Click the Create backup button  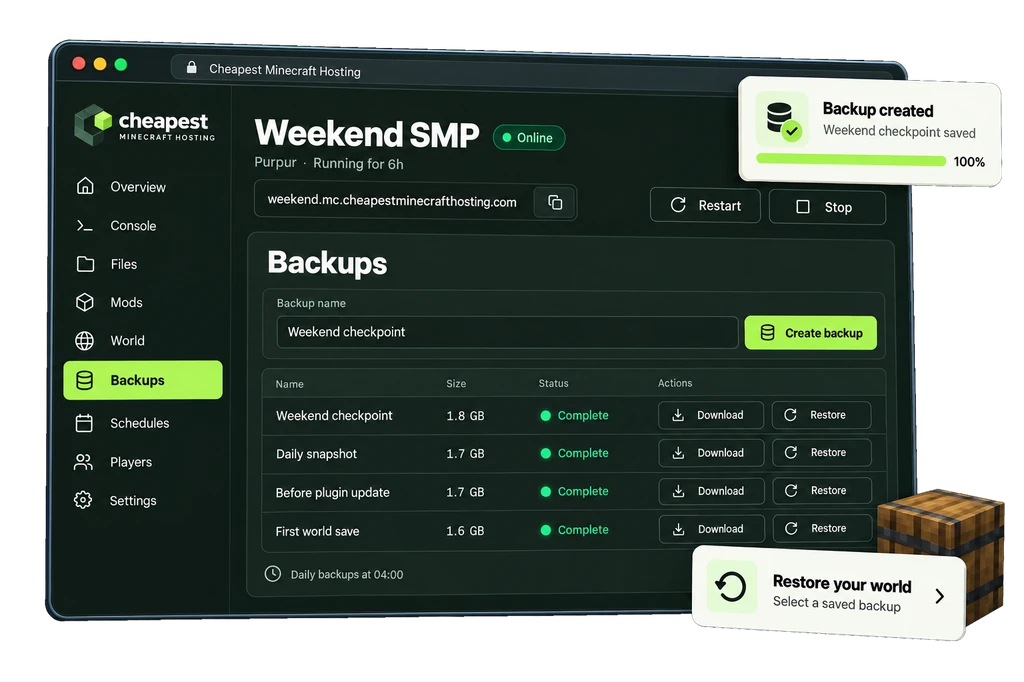pos(810,333)
